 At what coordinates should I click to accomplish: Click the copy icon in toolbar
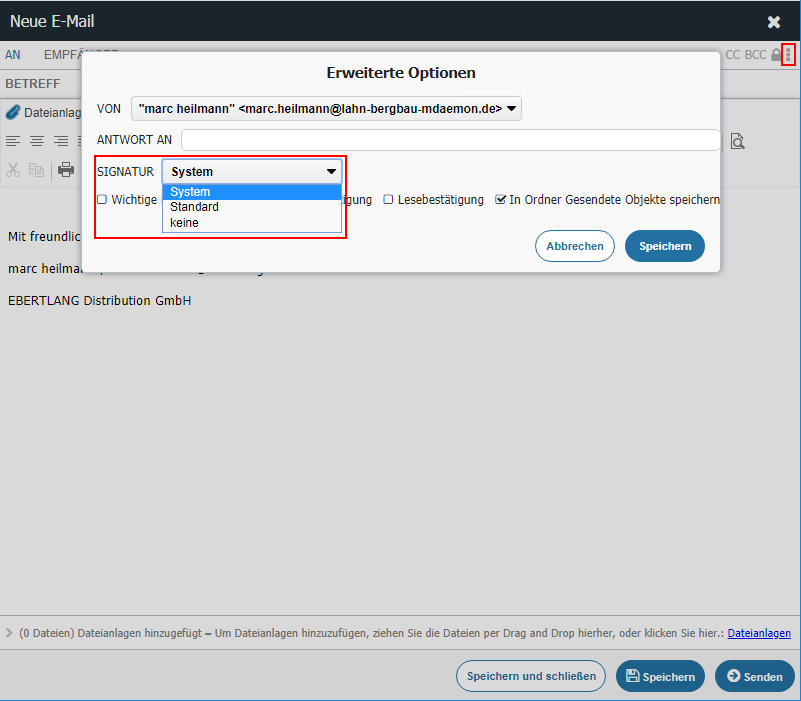(x=37, y=169)
